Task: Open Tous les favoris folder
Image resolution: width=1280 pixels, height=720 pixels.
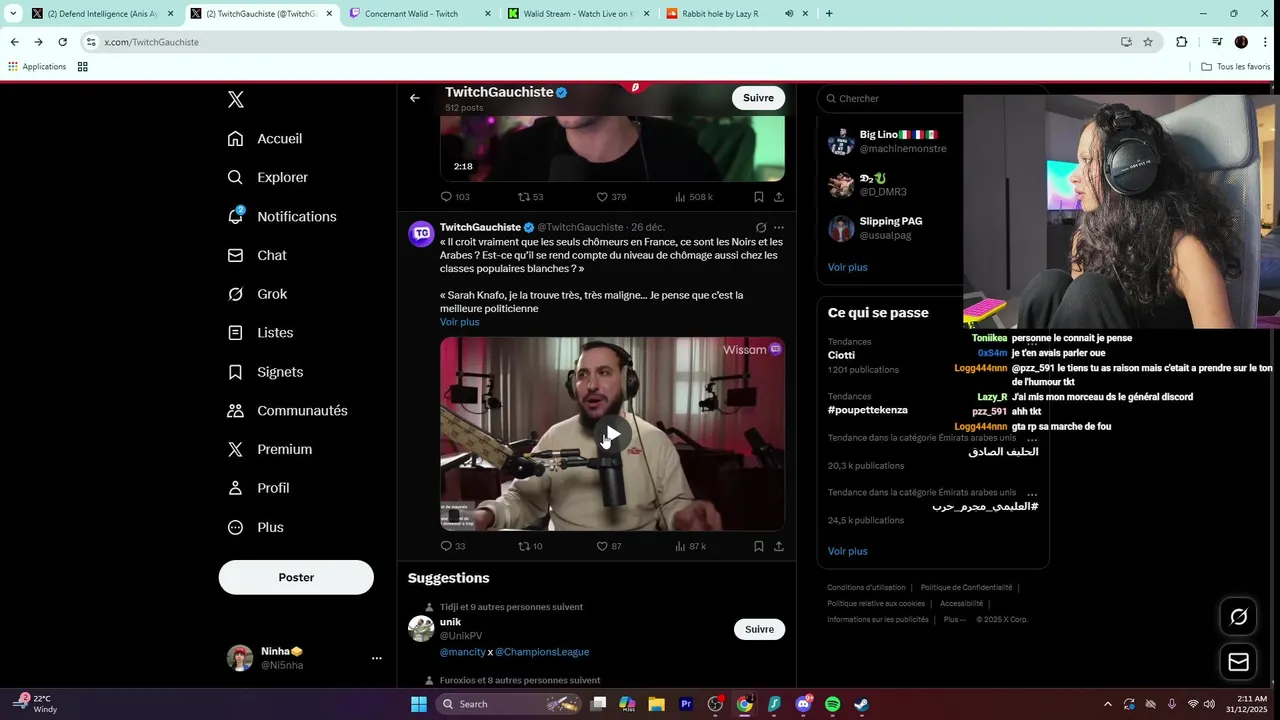Action: [1236, 67]
